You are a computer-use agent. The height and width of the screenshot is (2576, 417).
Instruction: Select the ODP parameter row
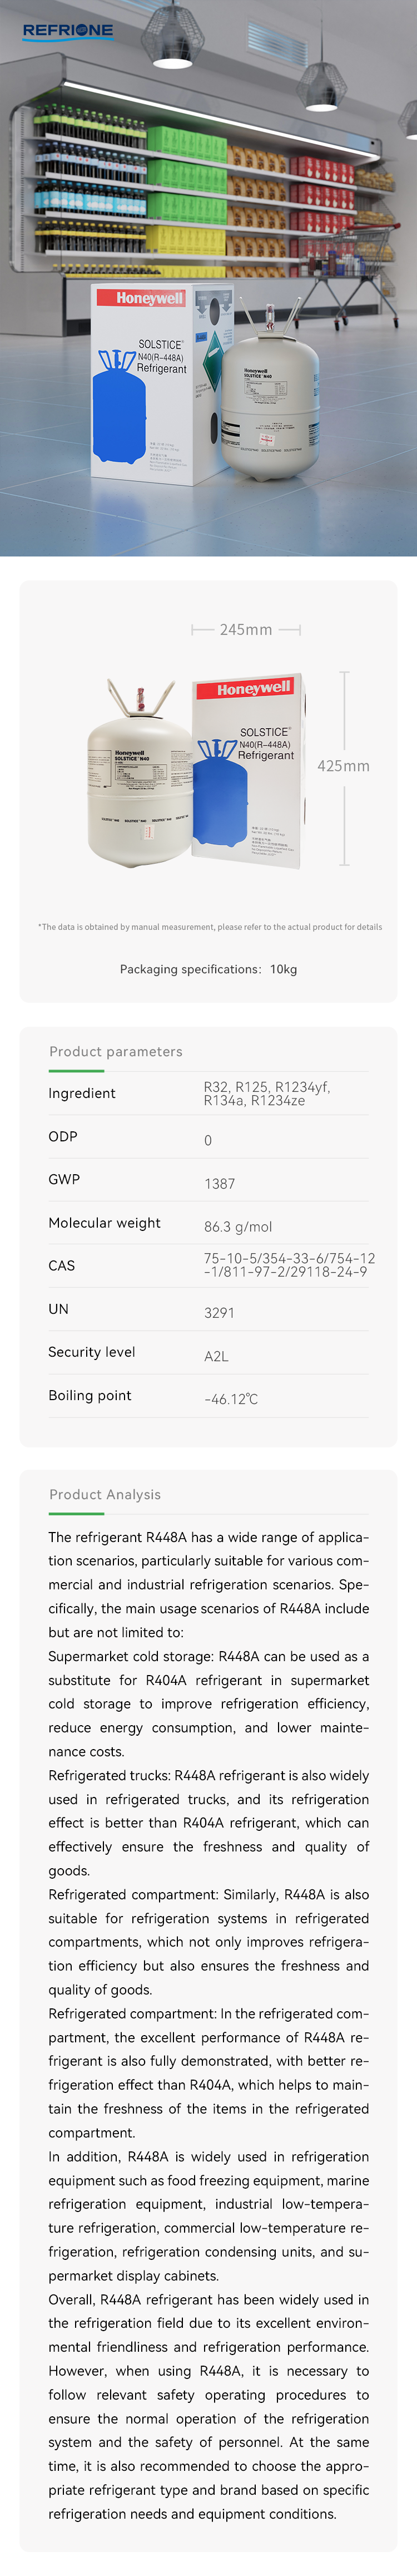[208, 1138]
